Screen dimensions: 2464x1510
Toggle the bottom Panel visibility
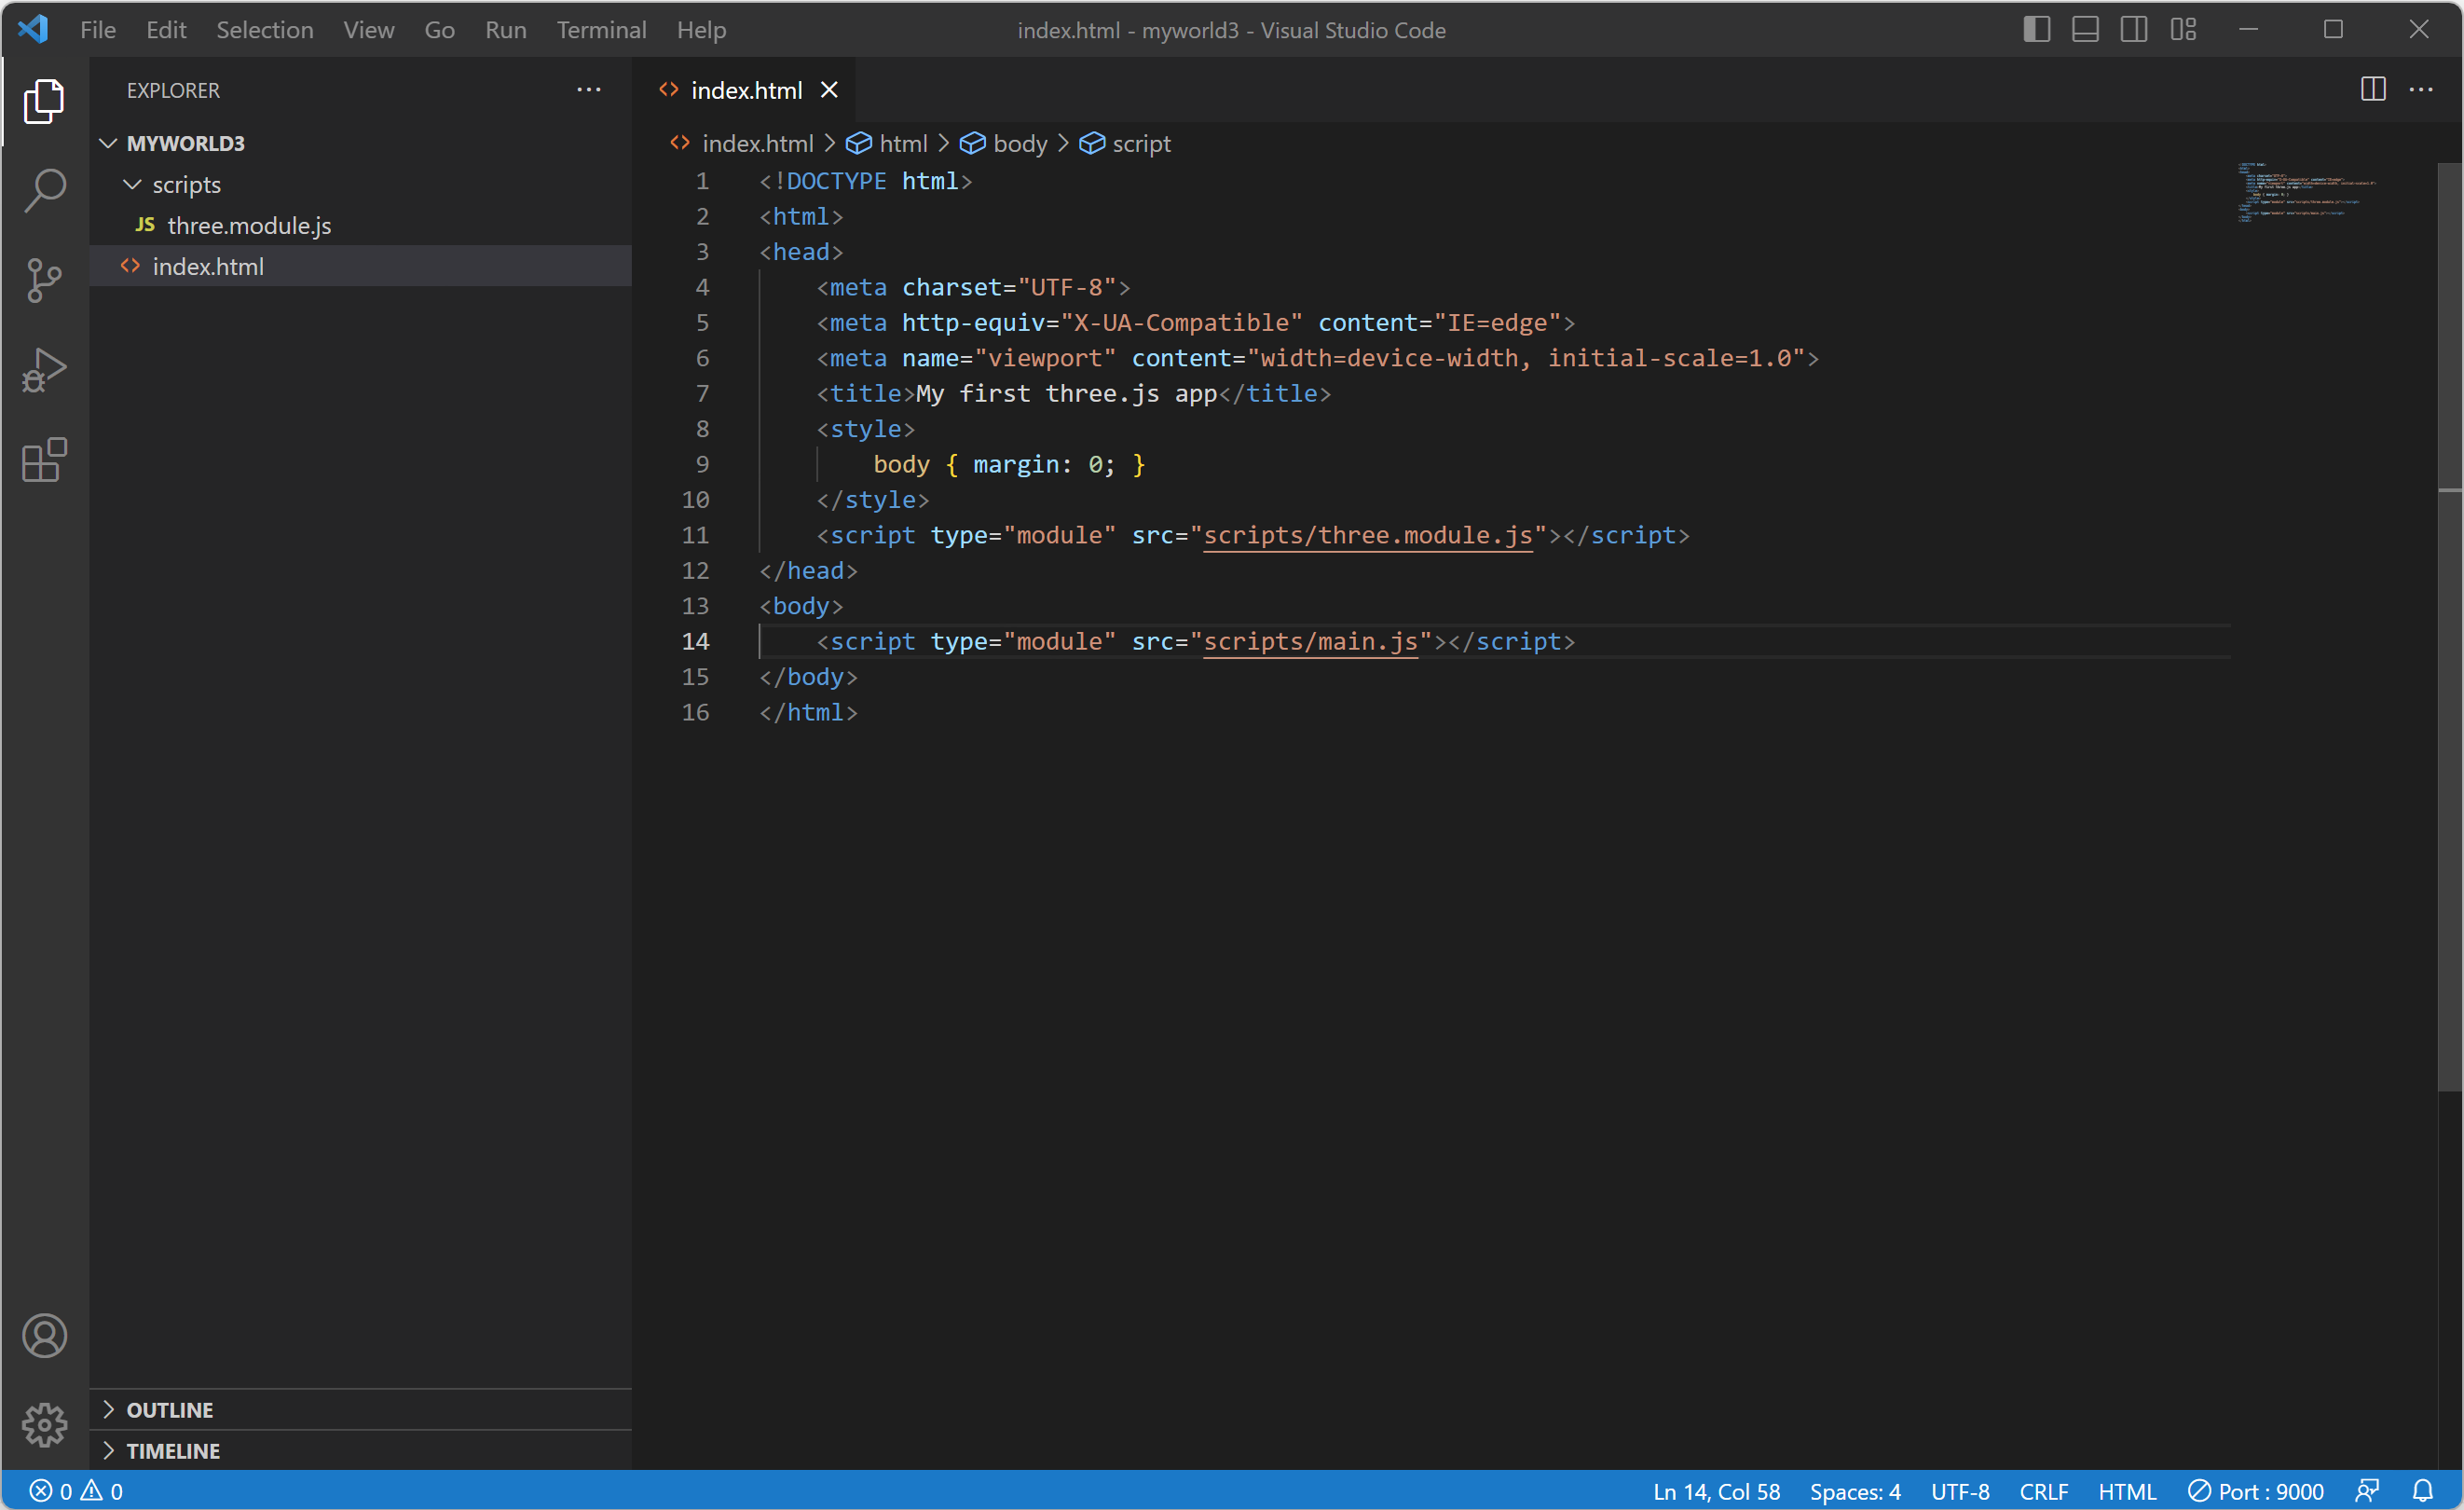(2085, 29)
